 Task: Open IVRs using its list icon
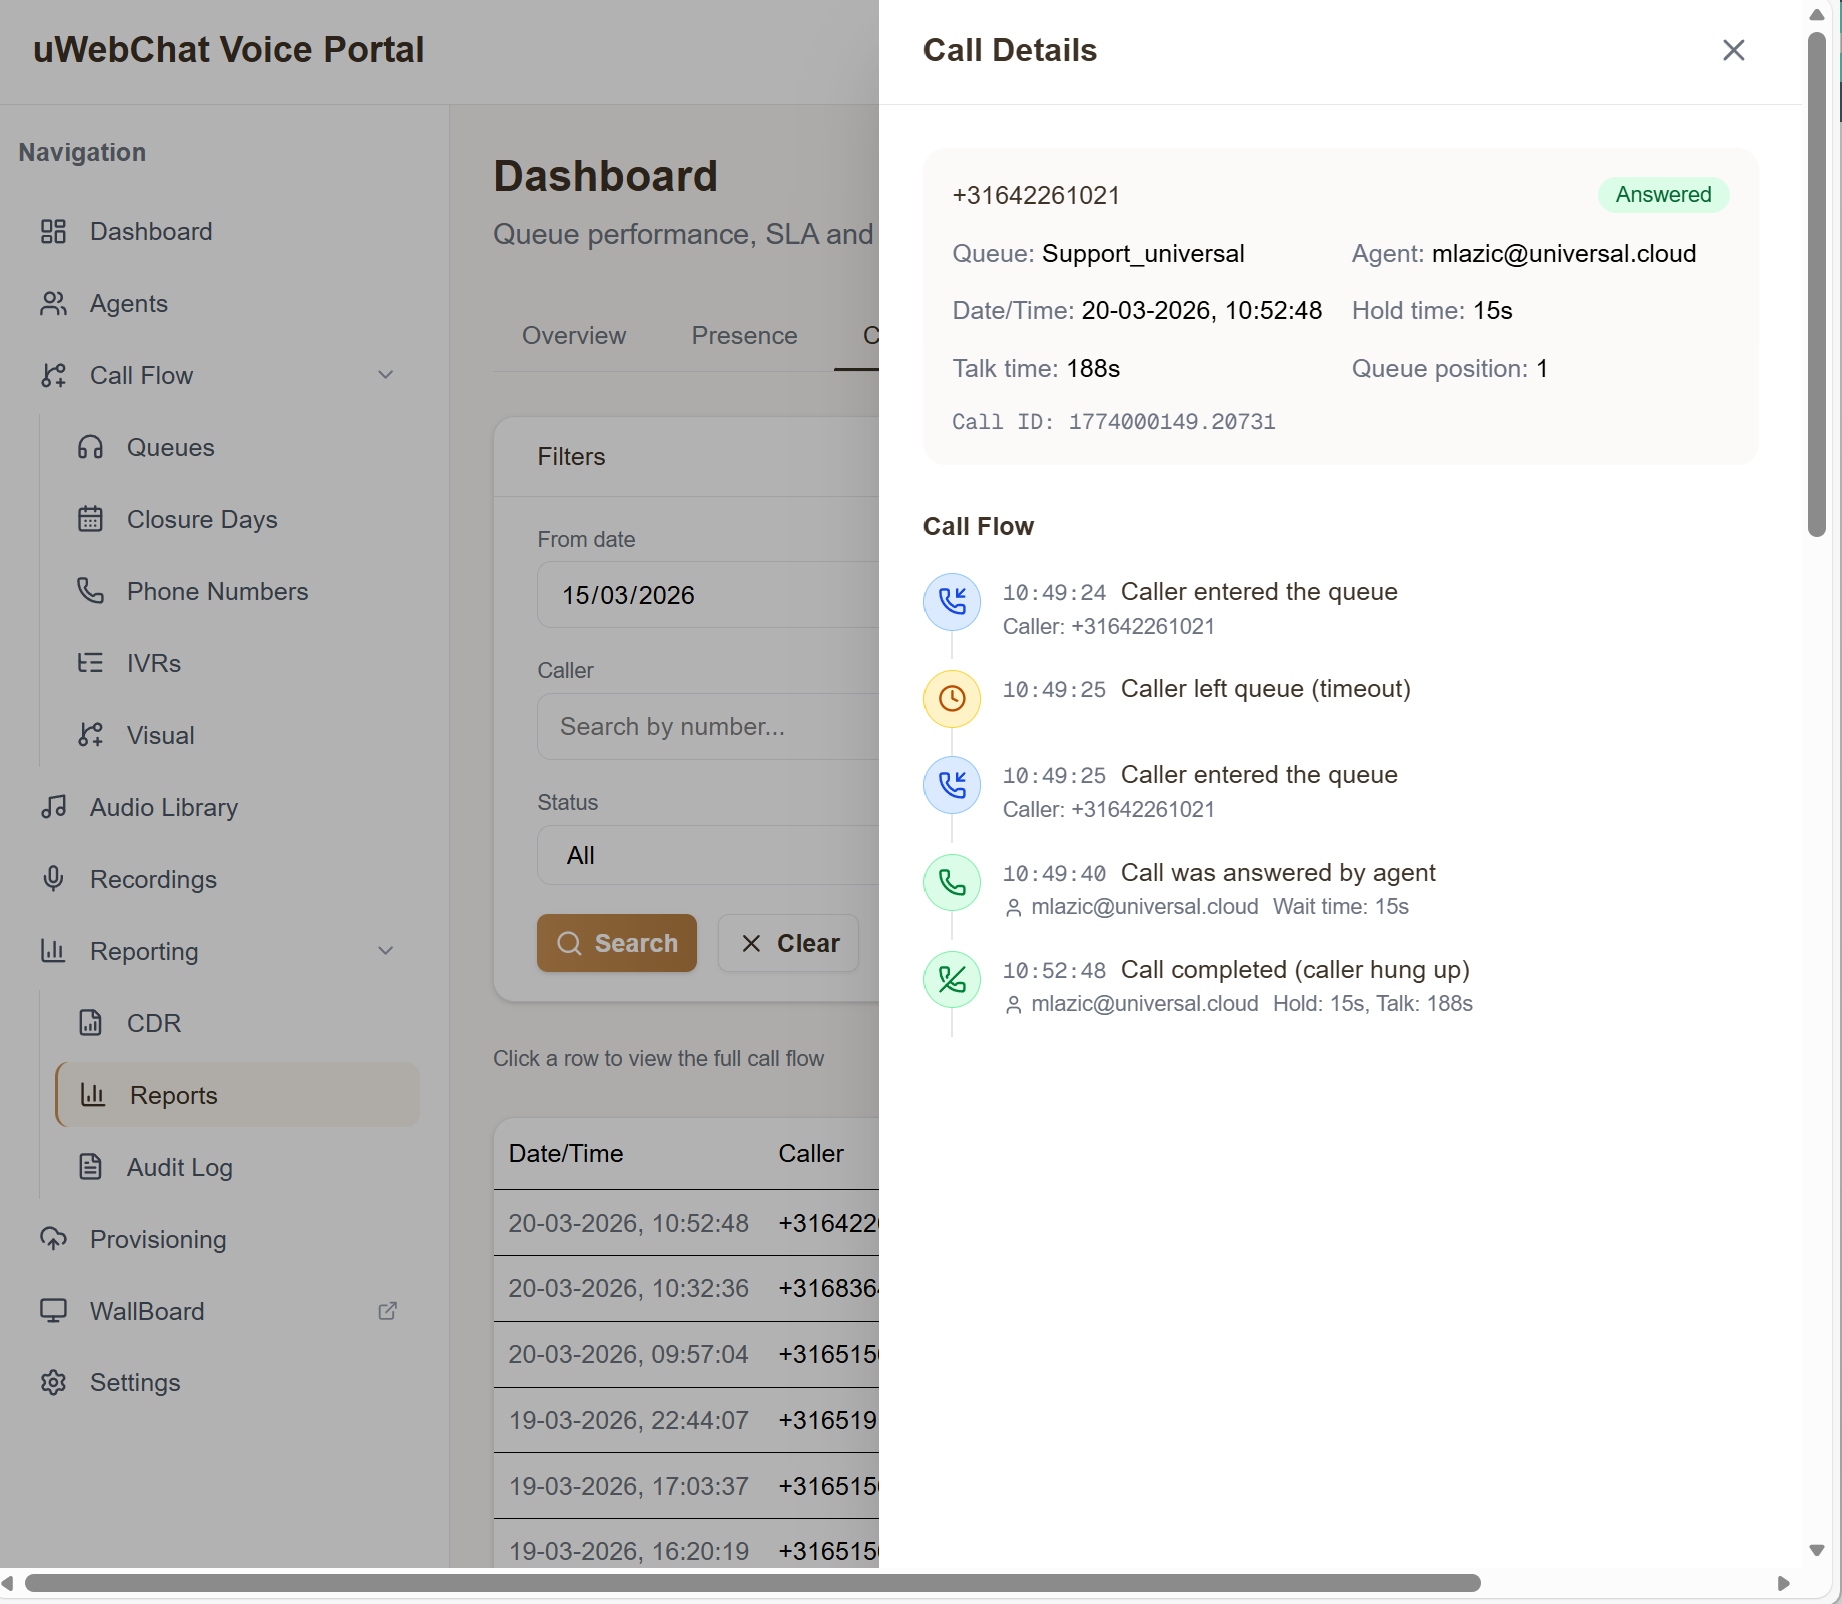(x=91, y=663)
